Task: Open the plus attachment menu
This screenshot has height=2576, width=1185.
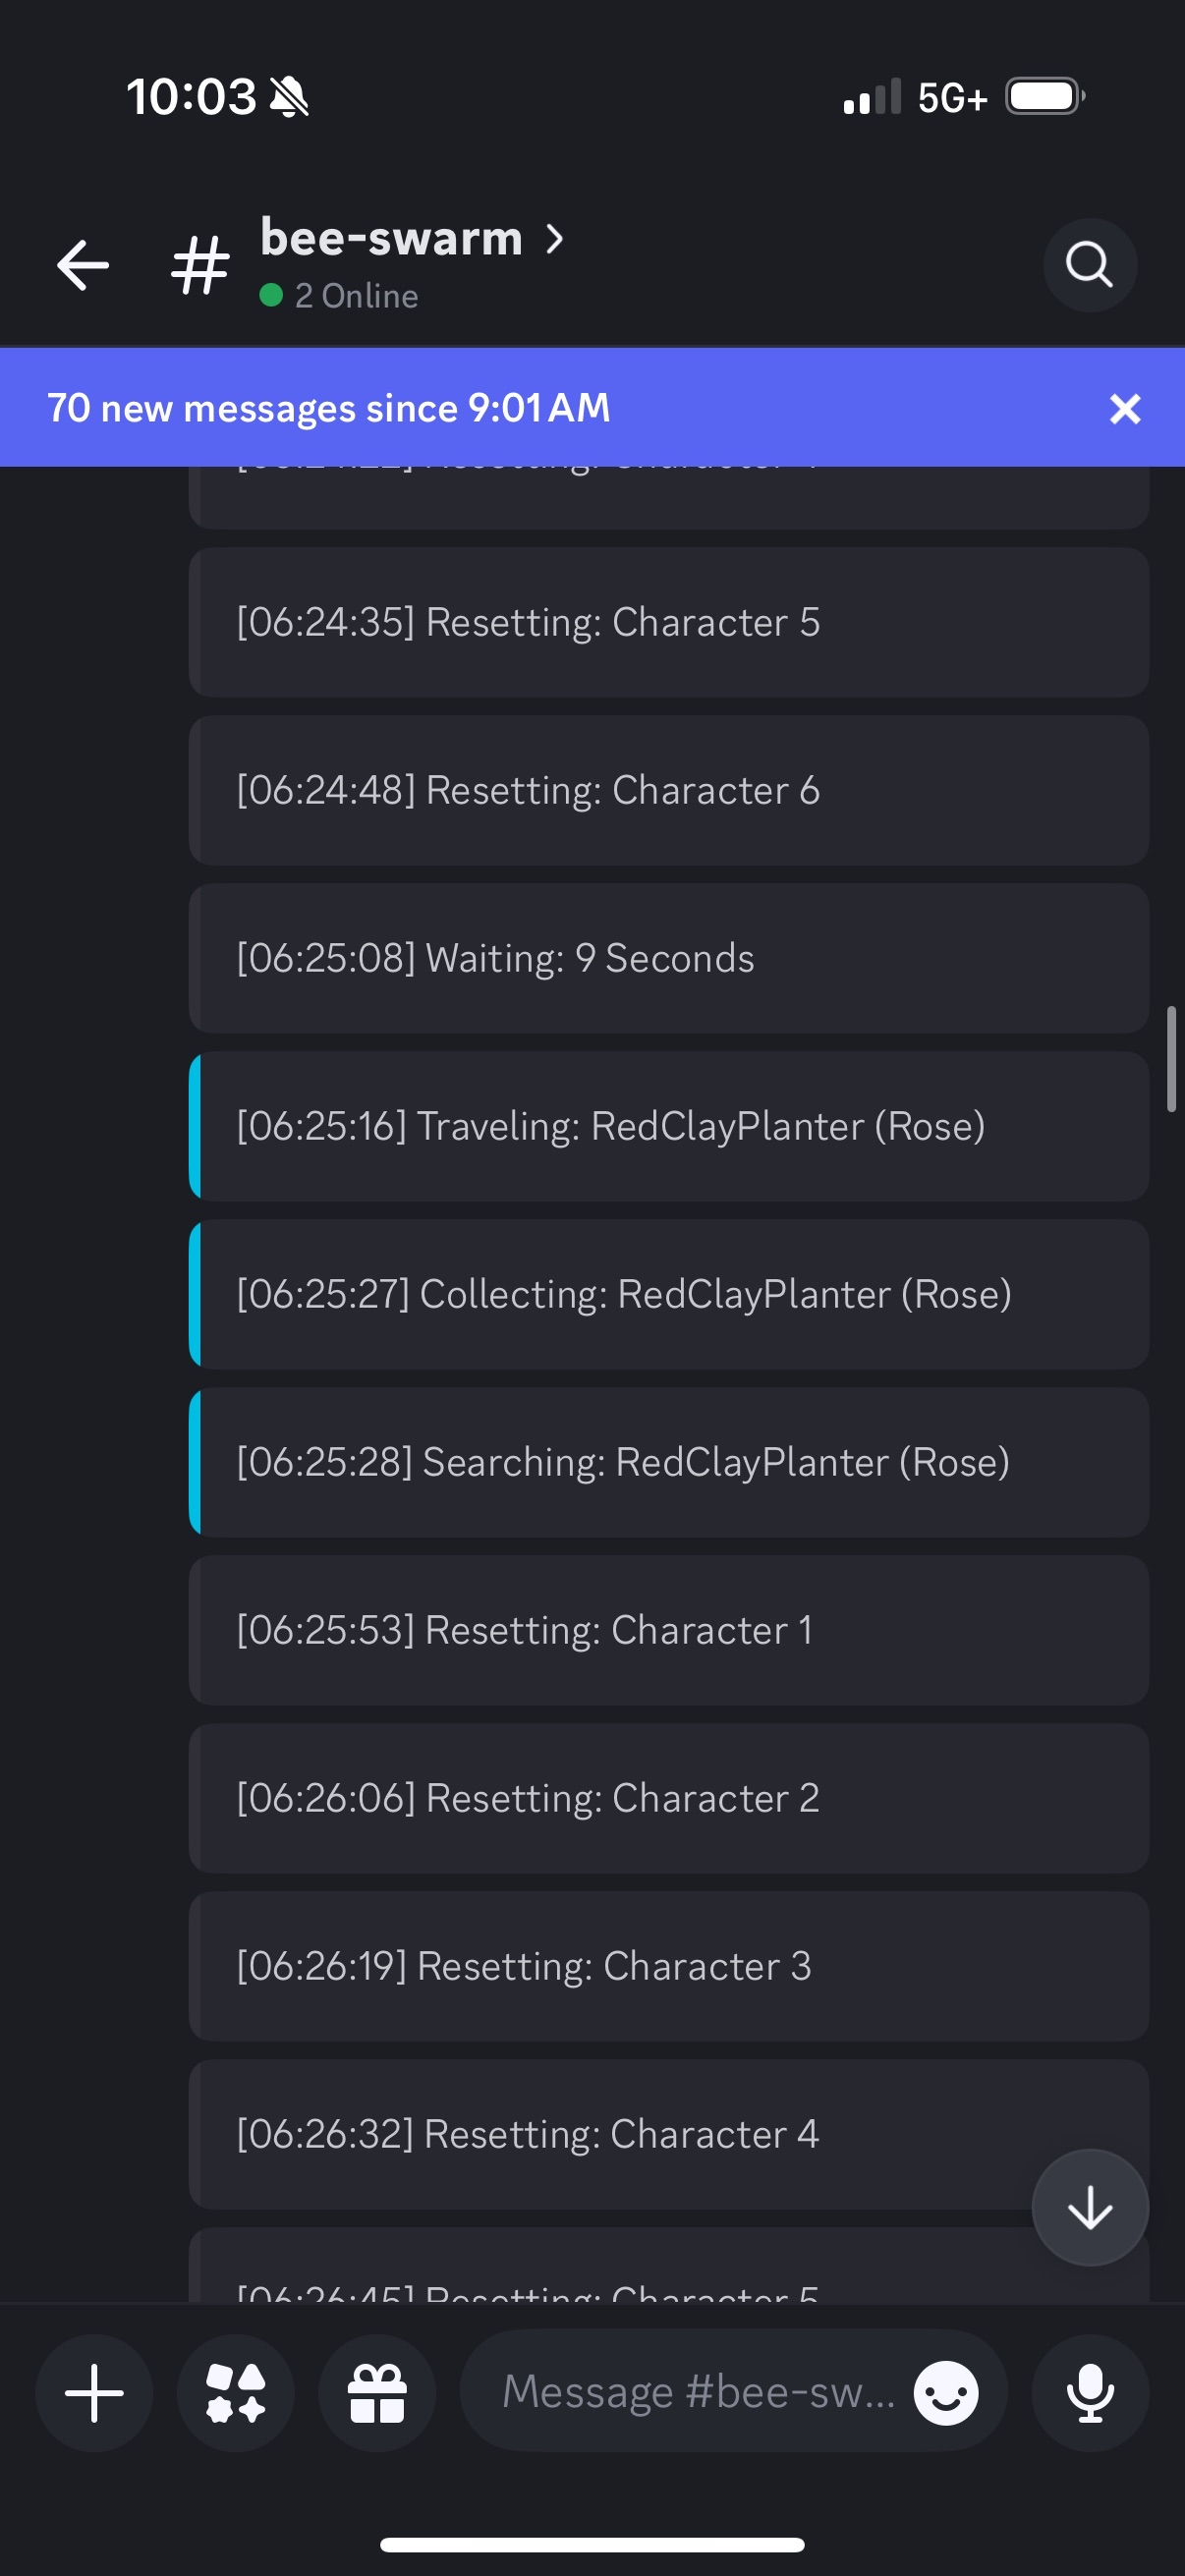Action: (x=94, y=2393)
